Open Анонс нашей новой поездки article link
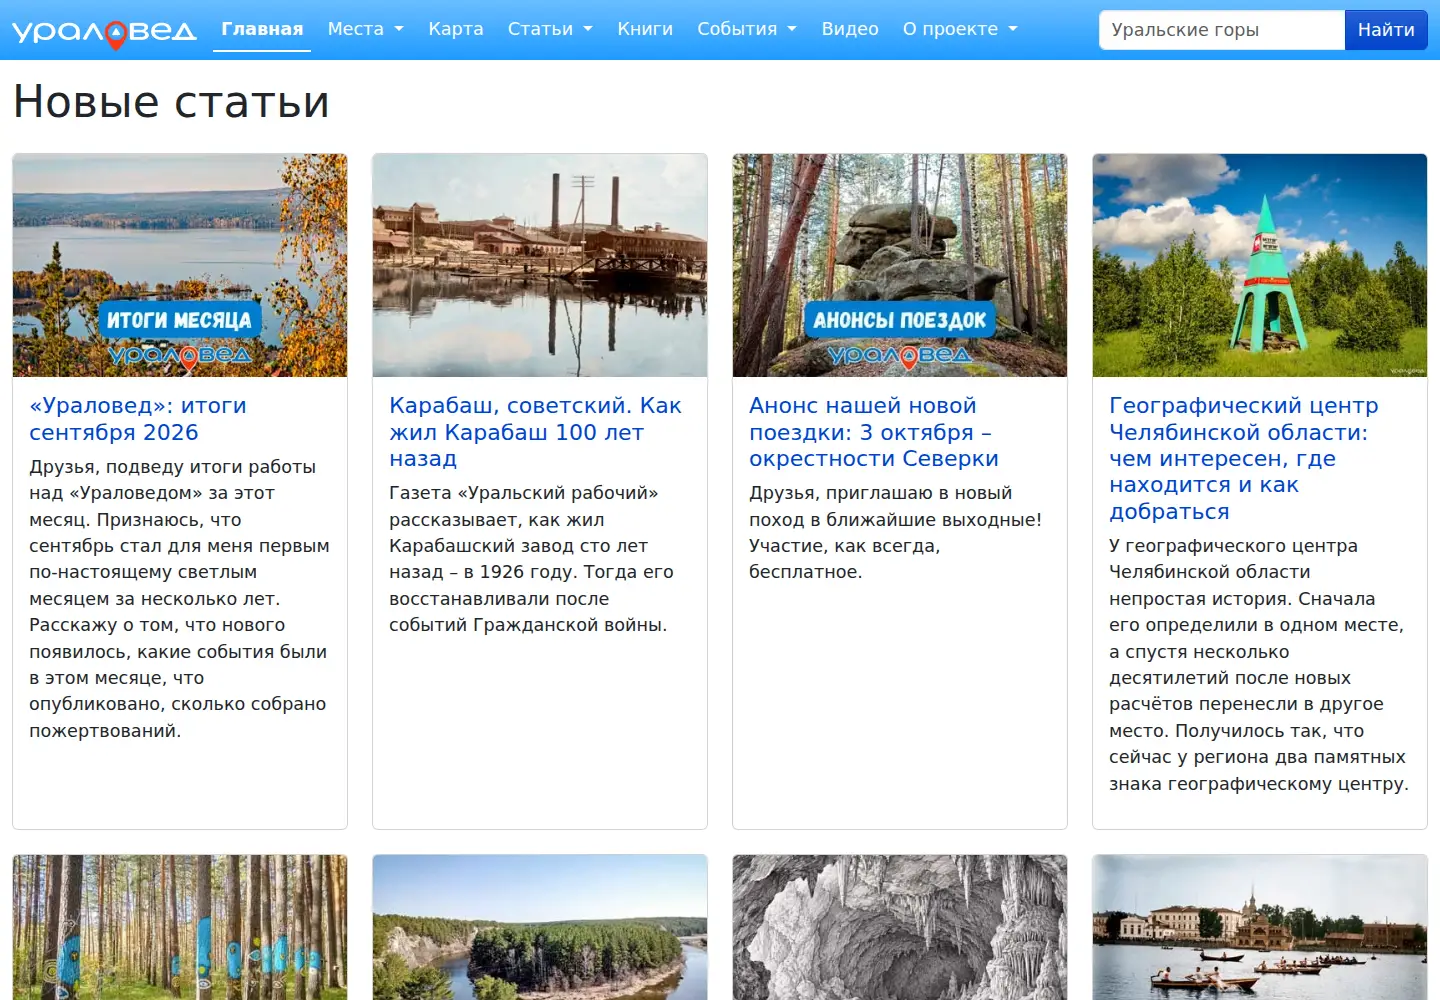Viewport: 1440px width, 1000px height. click(874, 432)
